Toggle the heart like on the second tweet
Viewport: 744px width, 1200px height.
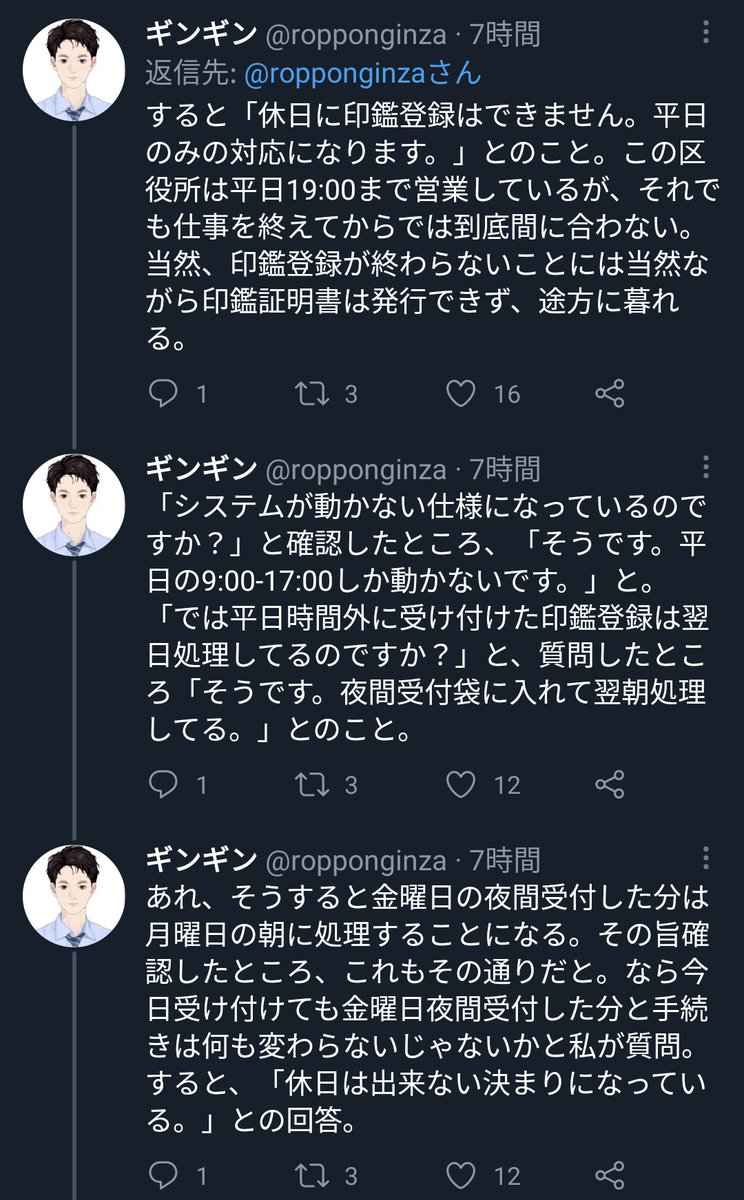tap(464, 787)
